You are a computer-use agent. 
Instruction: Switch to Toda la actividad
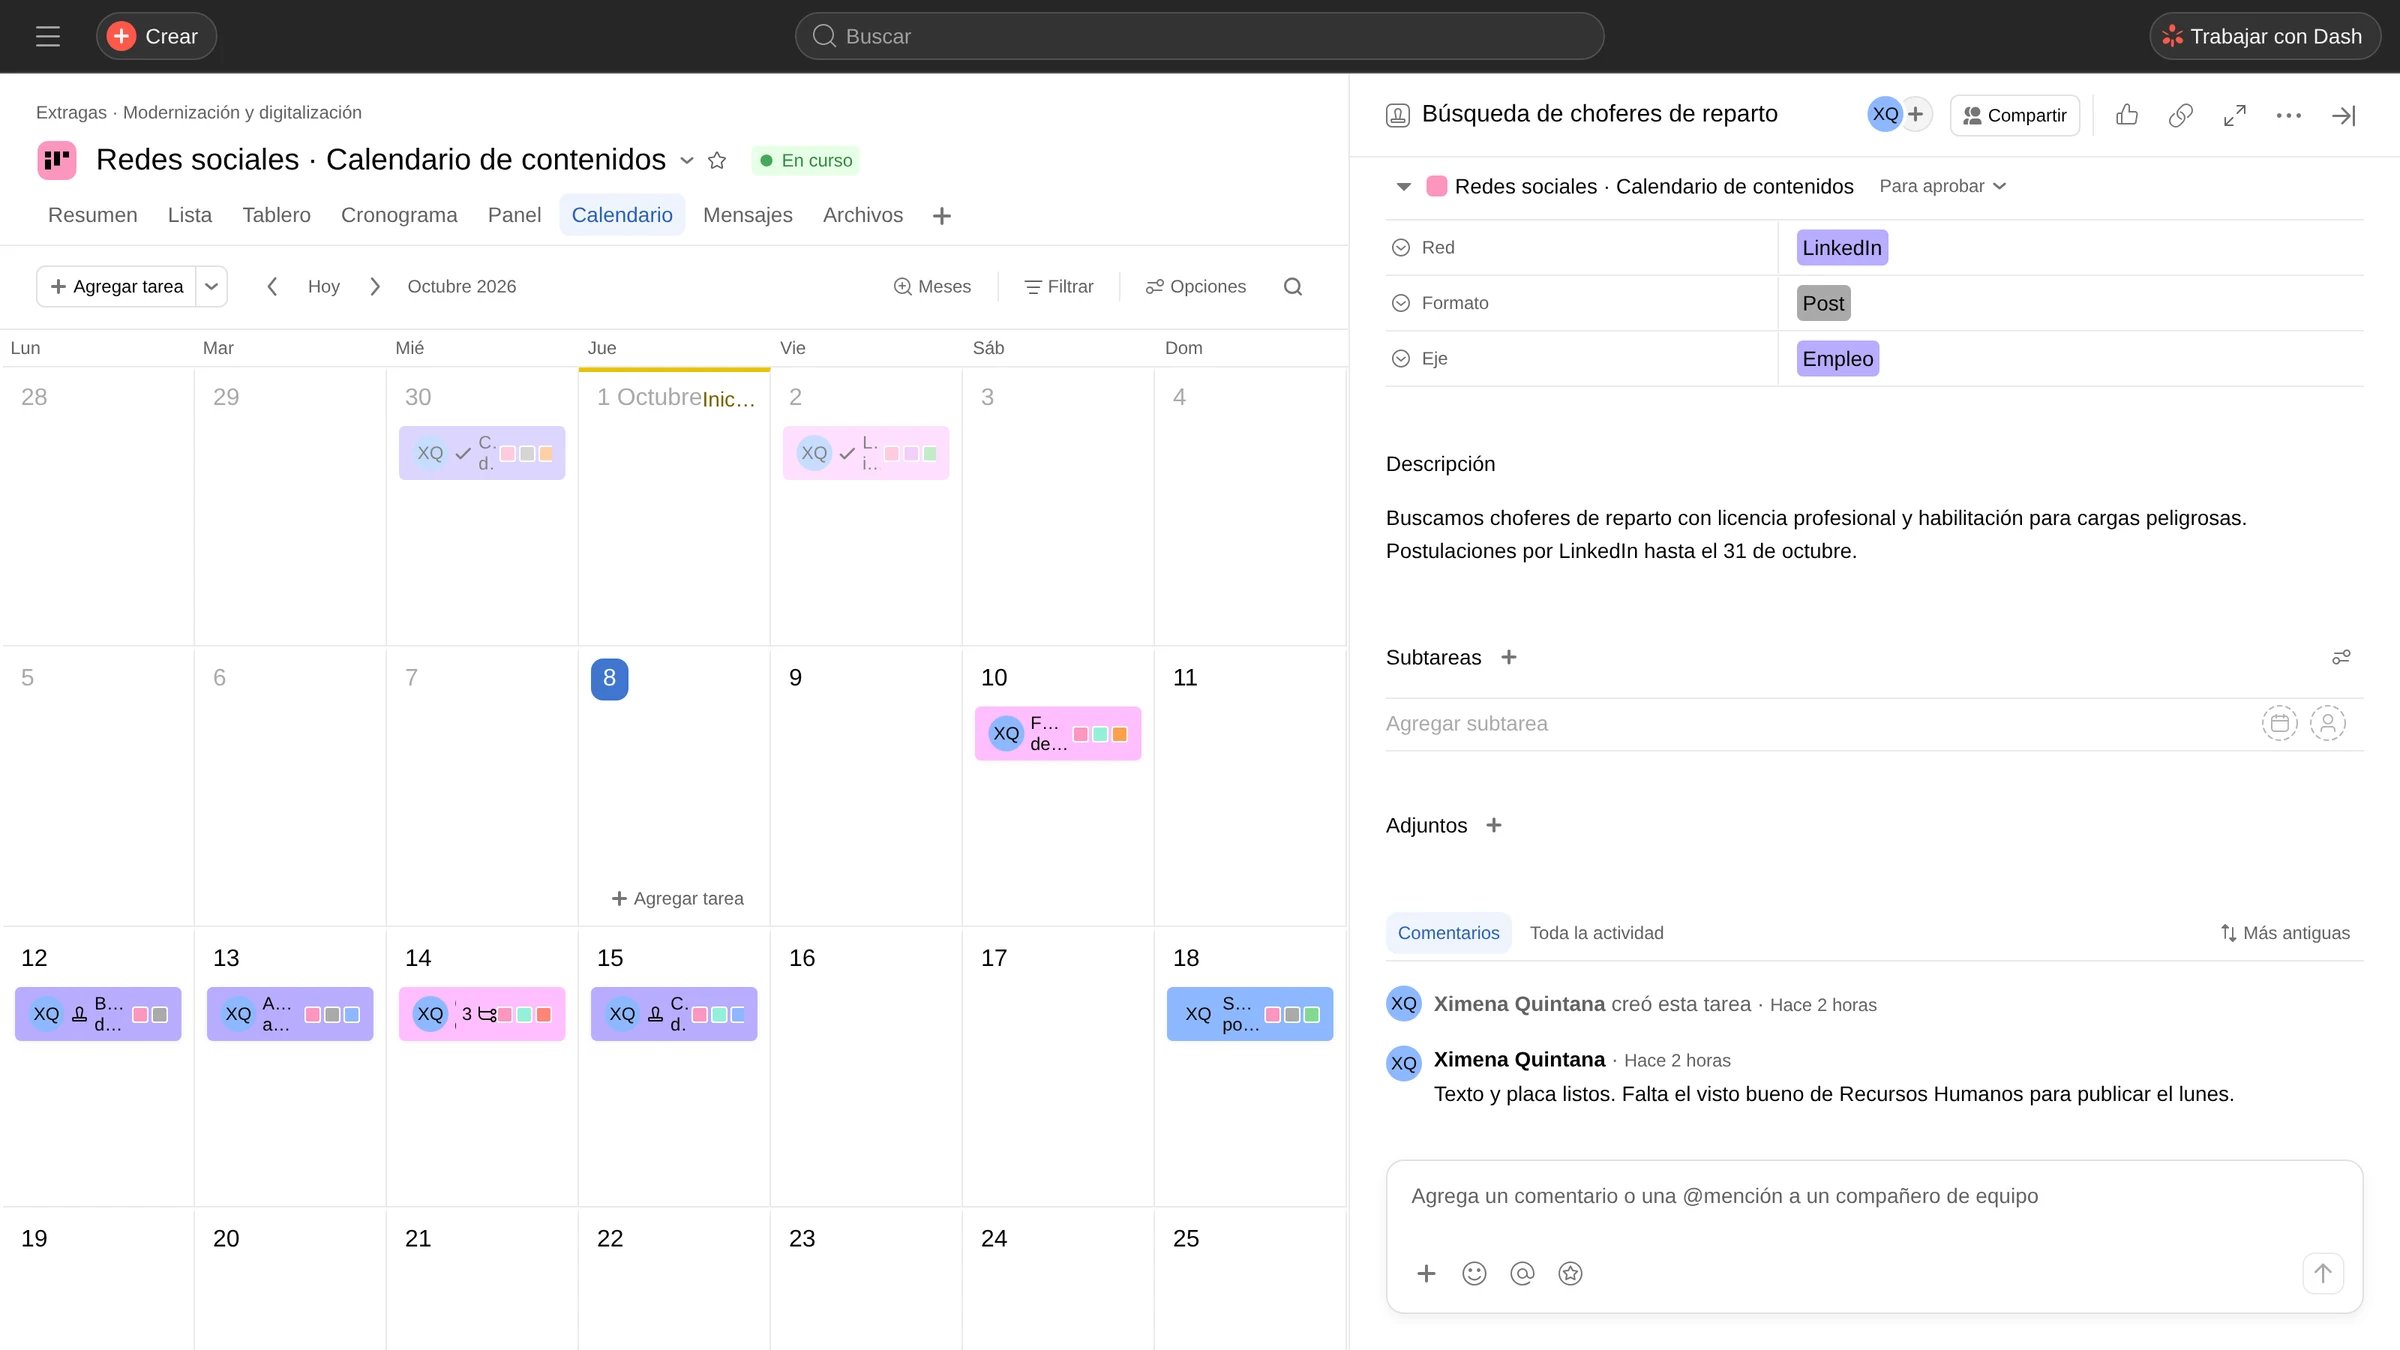1597,933
